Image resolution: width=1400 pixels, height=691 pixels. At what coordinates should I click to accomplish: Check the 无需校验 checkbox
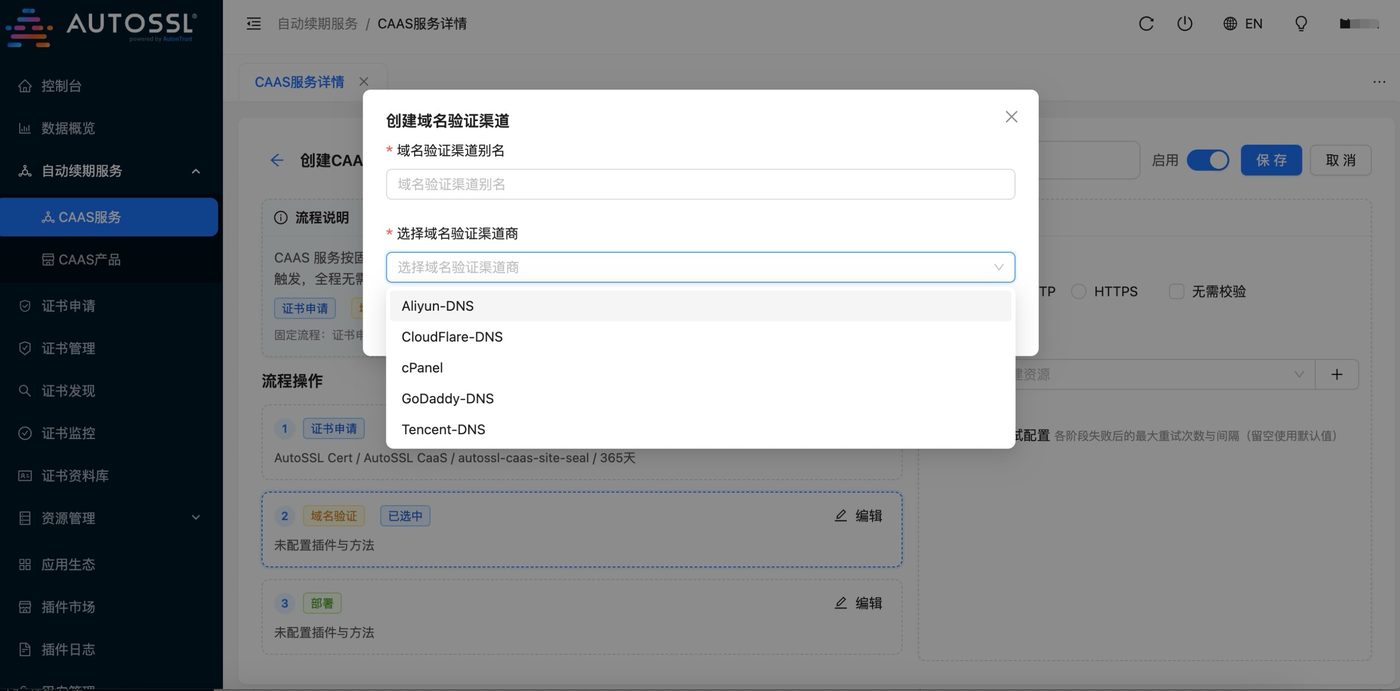click(1177, 291)
